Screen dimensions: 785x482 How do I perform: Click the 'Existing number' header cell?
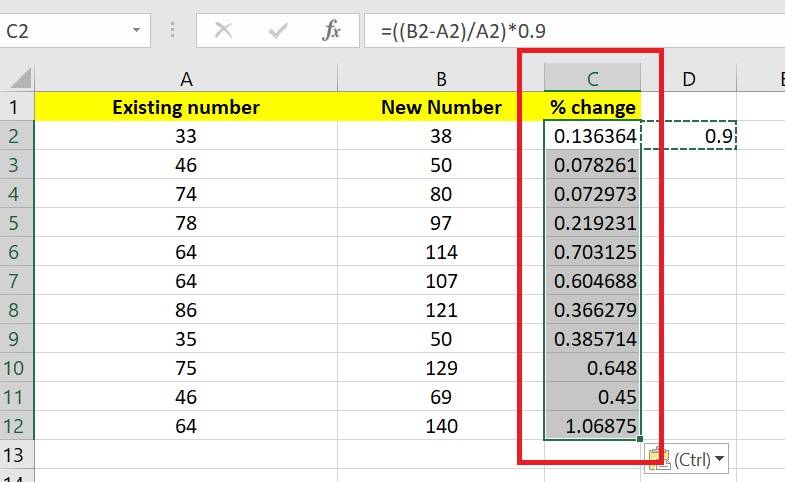(x=186, y=107)
